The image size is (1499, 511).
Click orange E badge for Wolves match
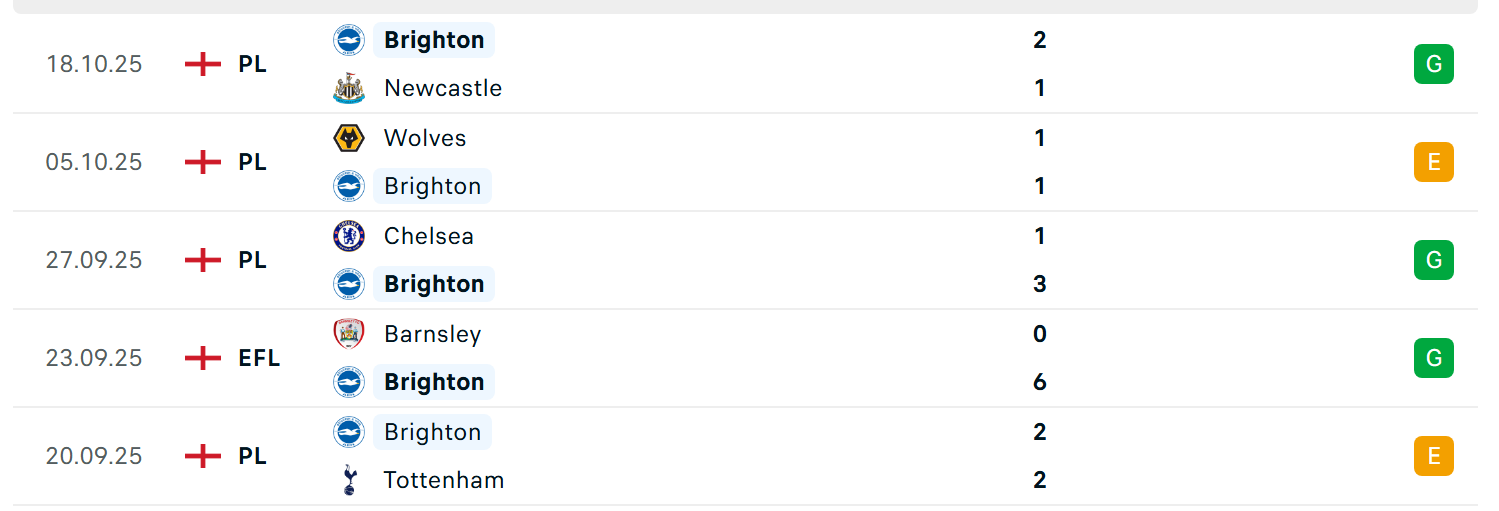click(1433, 162)
